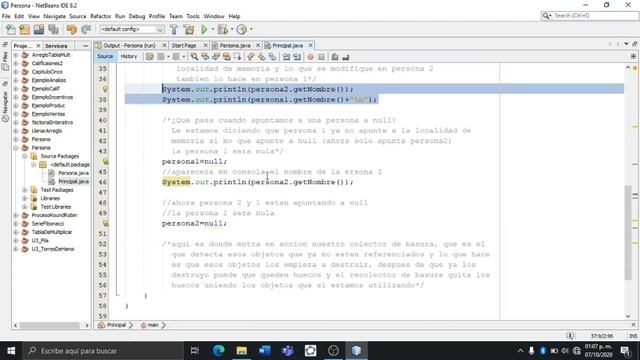Expand the Test Packages node
Viewport: 640px width, 360px height.
click(x=24, y=190)
